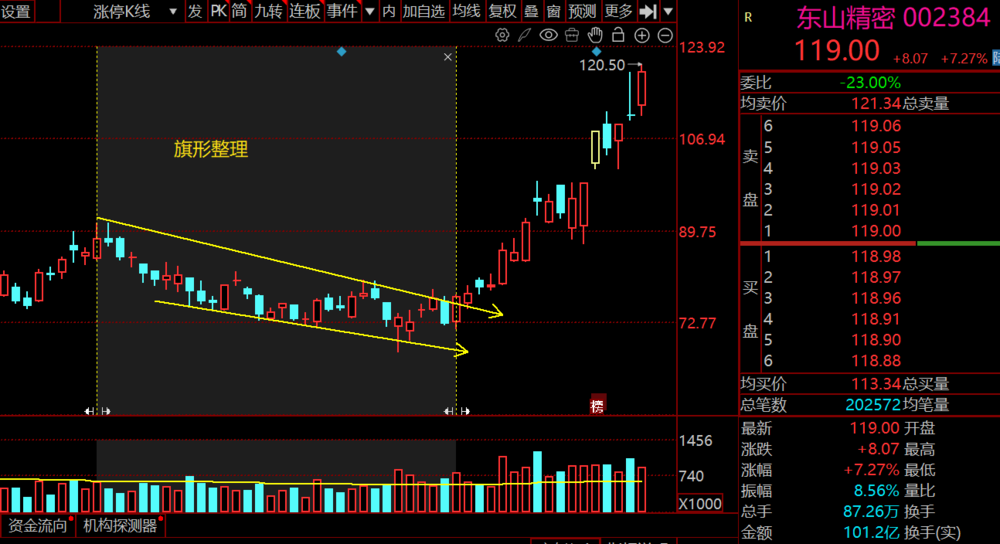Open chart settings gear icon
The image size is (1000, 544).
point(503,35)
